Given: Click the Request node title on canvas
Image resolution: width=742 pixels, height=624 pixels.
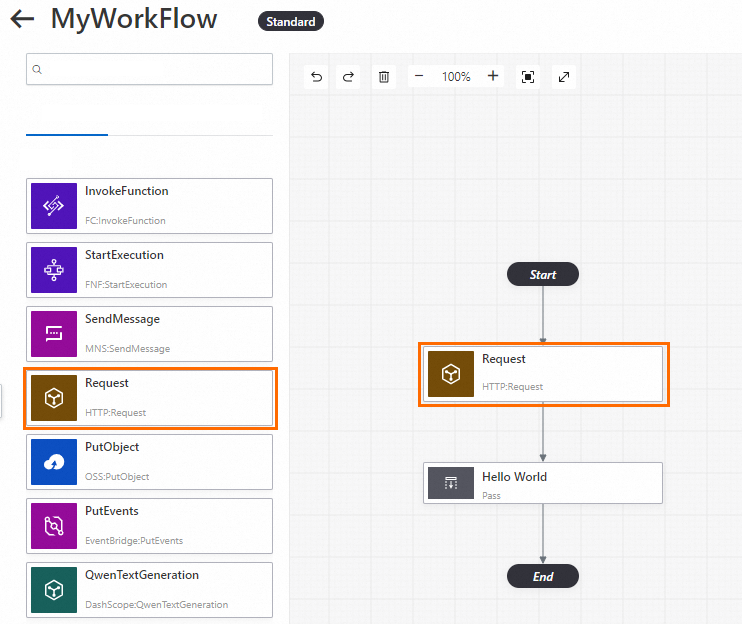Looking at the screenshot, I should (504, 359).
